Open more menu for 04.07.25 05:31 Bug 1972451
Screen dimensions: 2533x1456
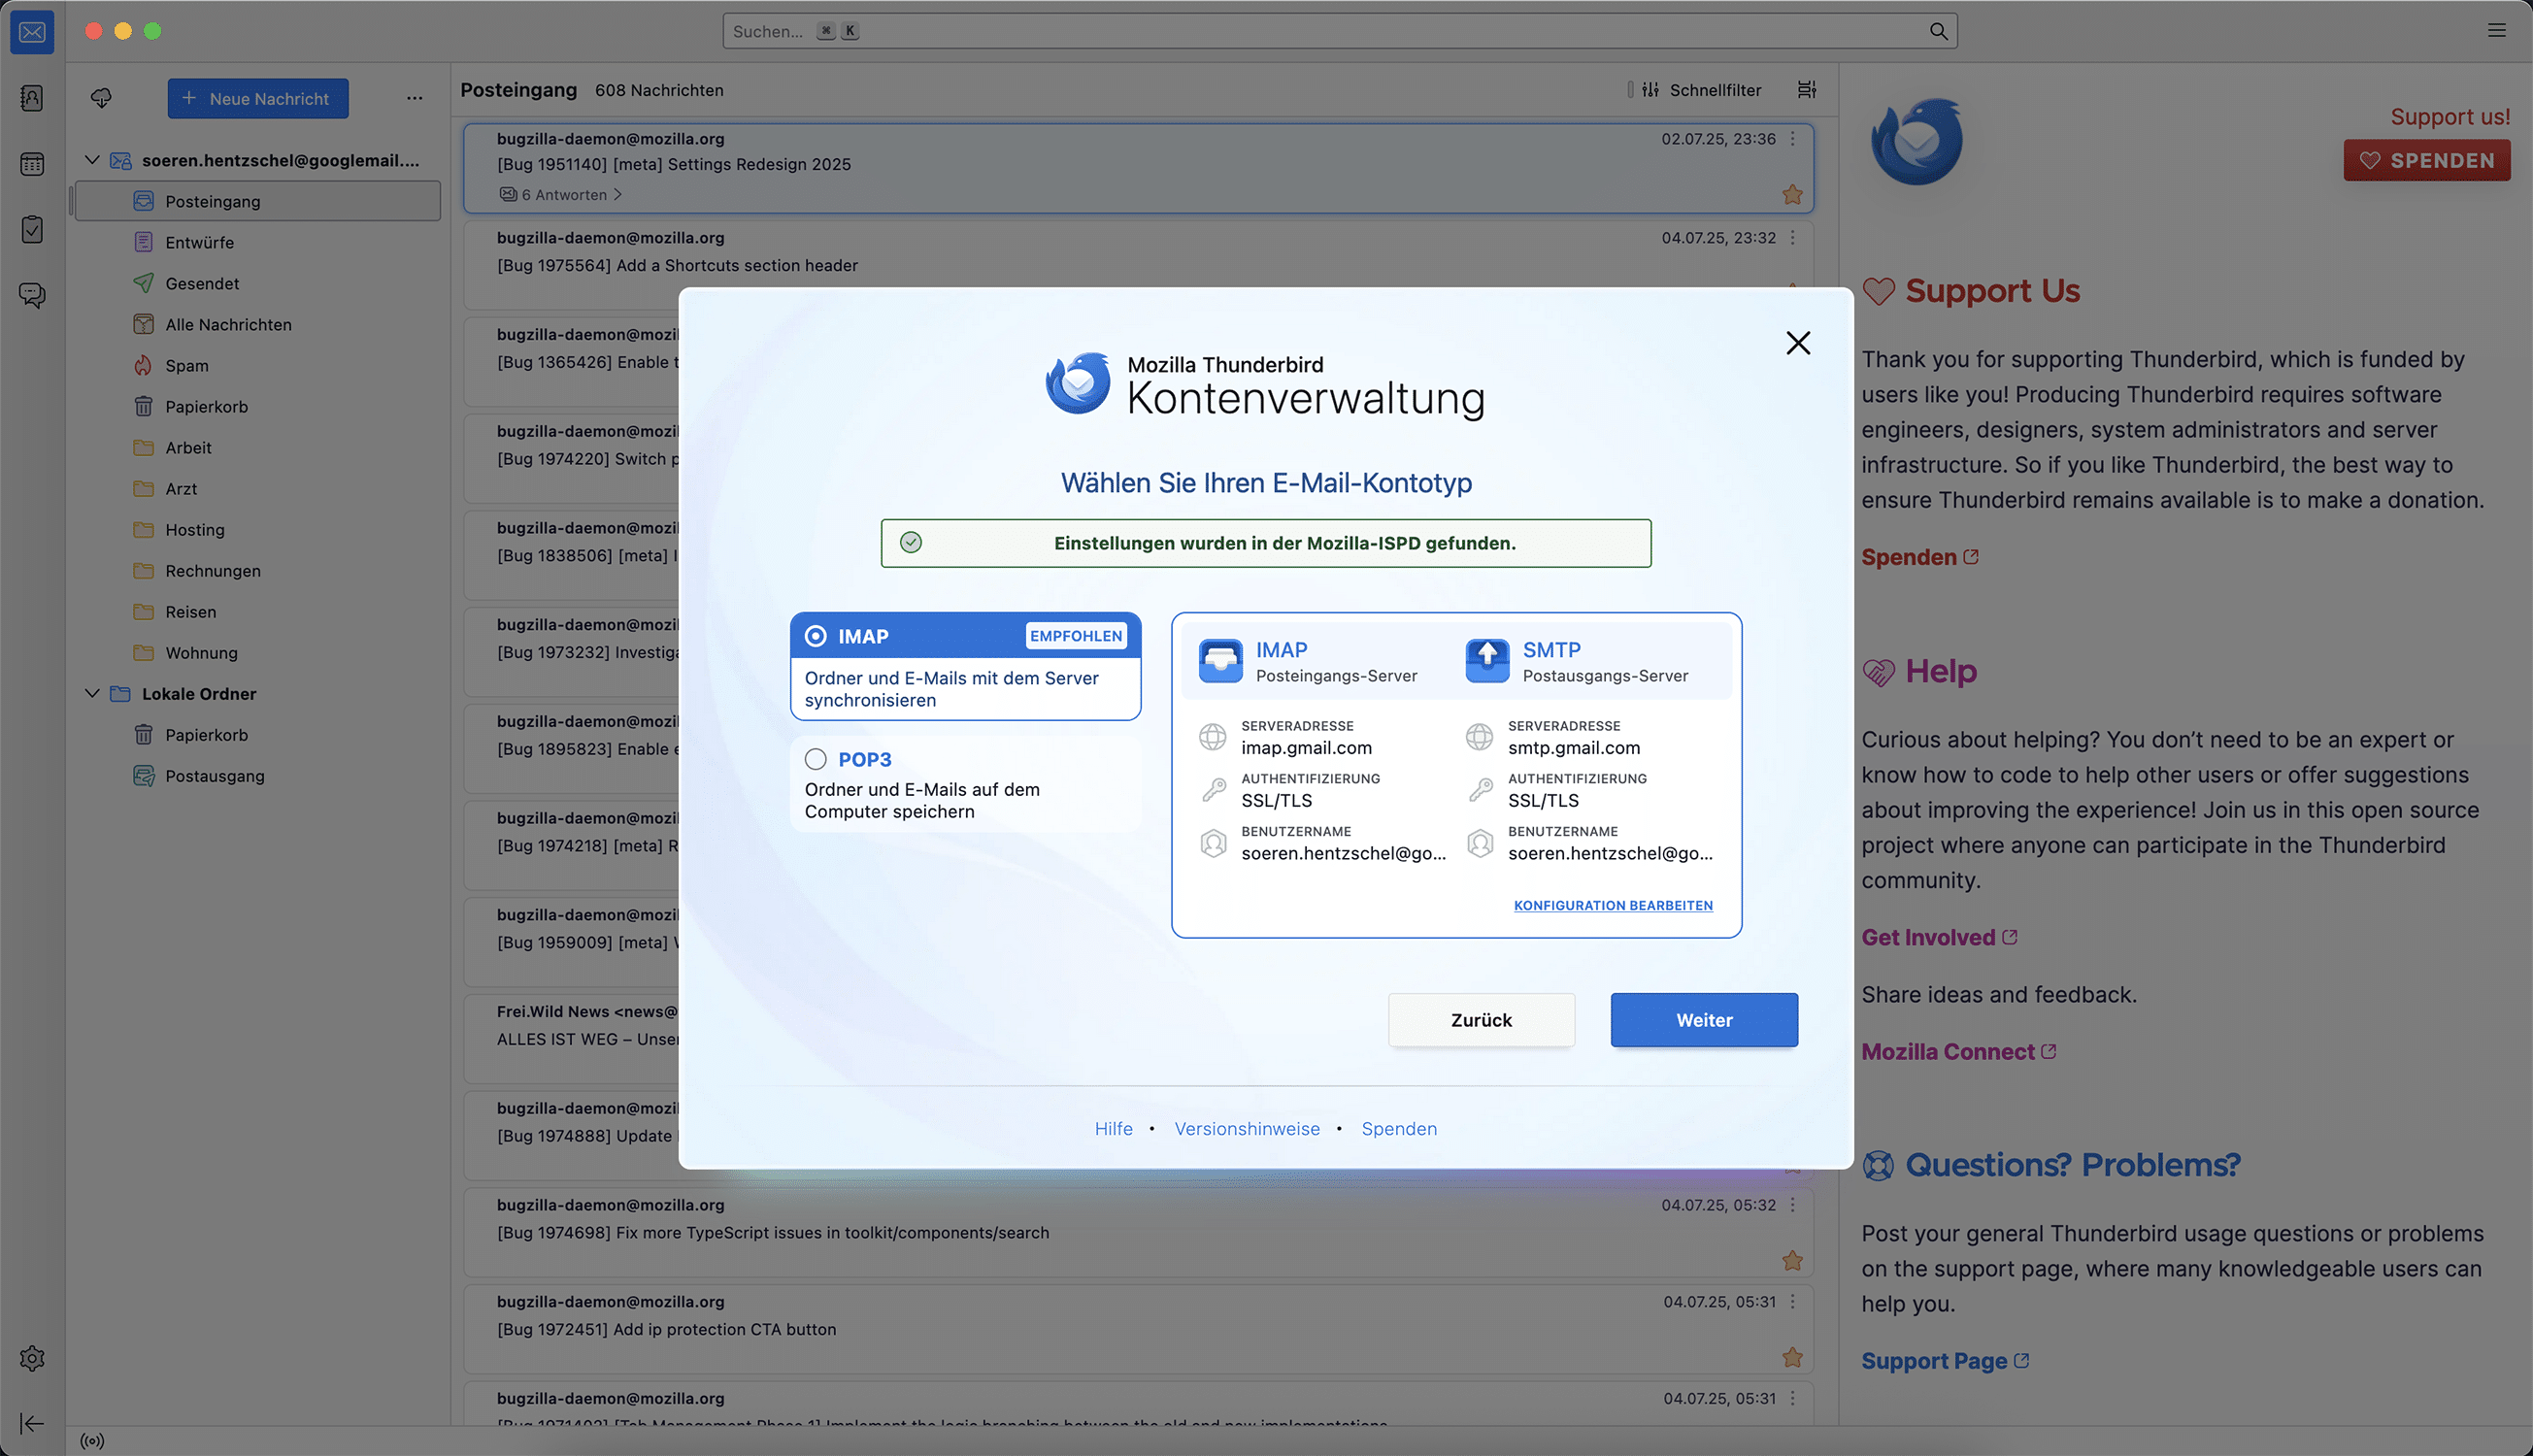pyautogui.click(x=1792, y=1302)
